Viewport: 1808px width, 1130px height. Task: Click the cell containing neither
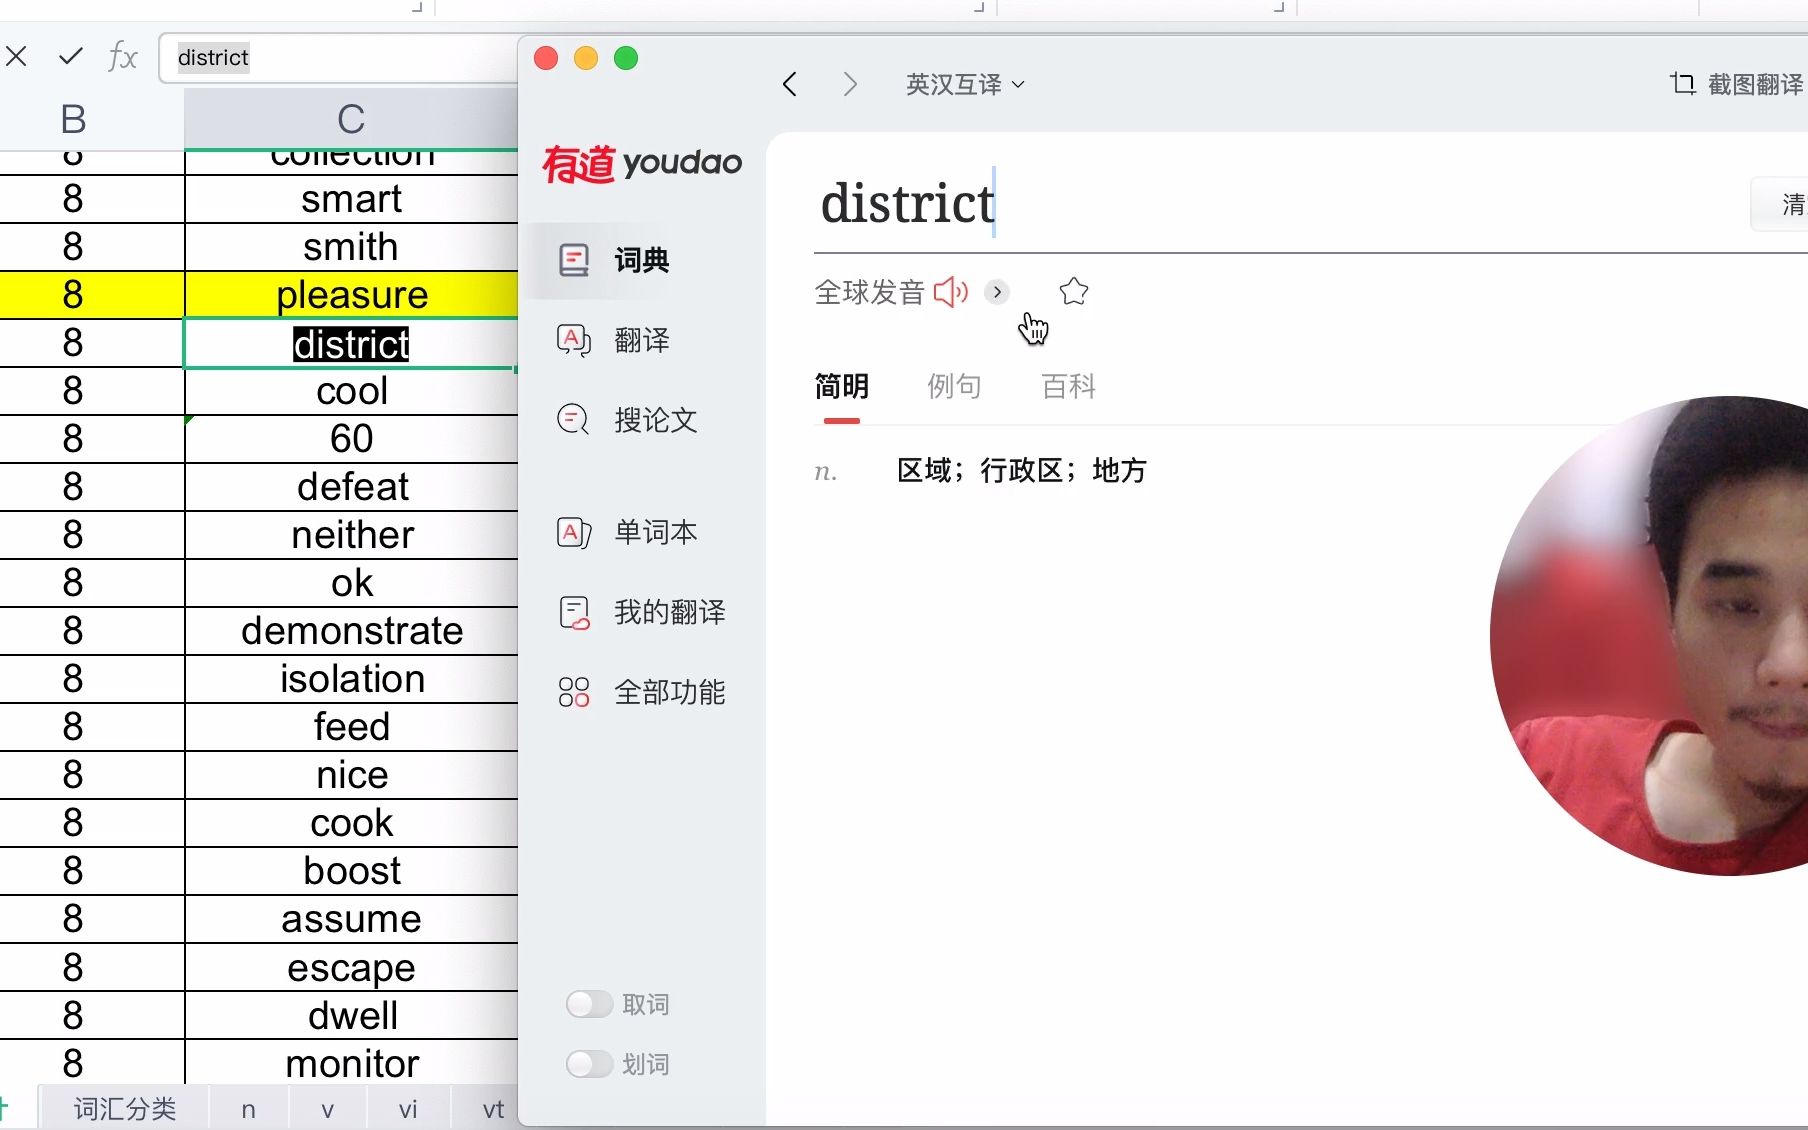352,535
